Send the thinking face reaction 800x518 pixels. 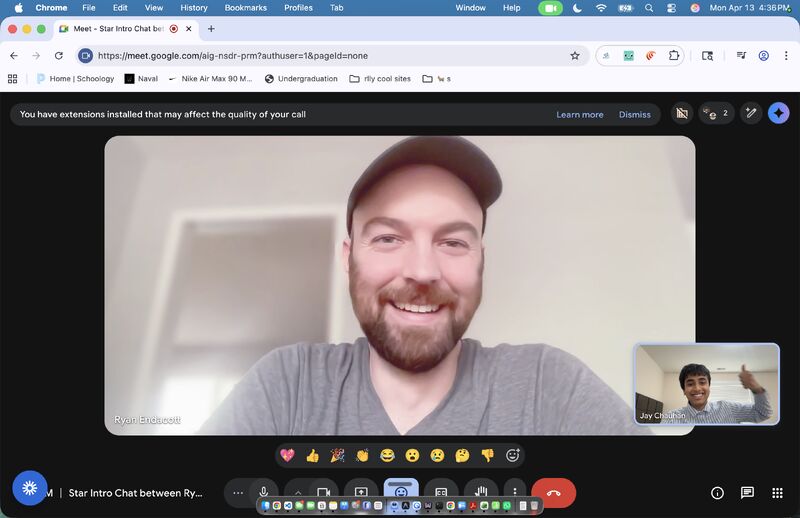462,455
